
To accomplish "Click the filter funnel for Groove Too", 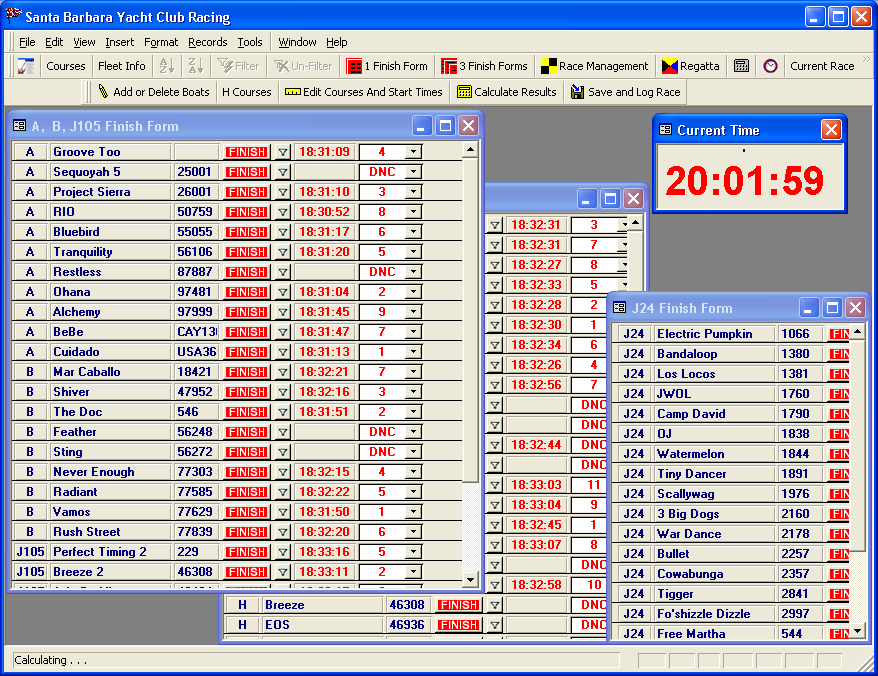I will click(x=283, y=152).
